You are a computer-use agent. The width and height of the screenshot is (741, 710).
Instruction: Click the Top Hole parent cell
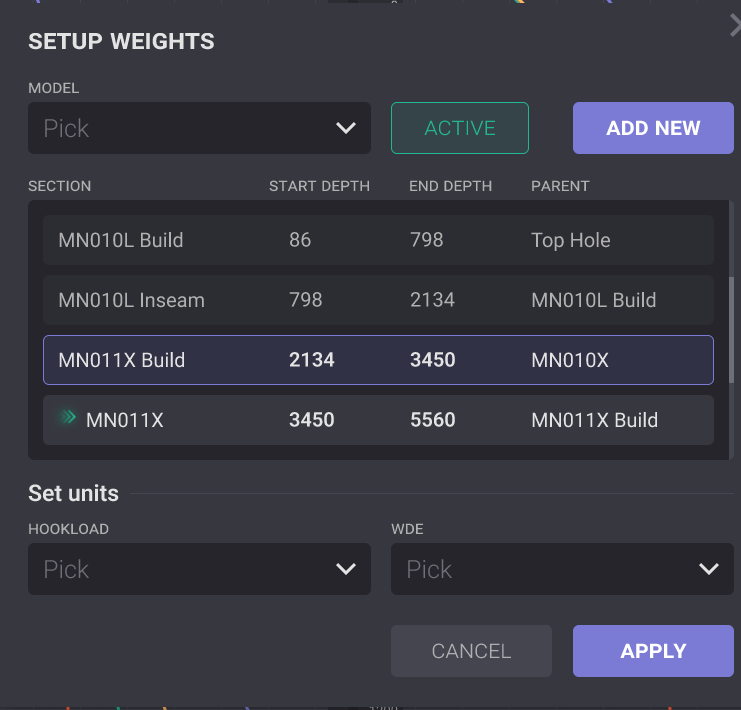point(571,240)
